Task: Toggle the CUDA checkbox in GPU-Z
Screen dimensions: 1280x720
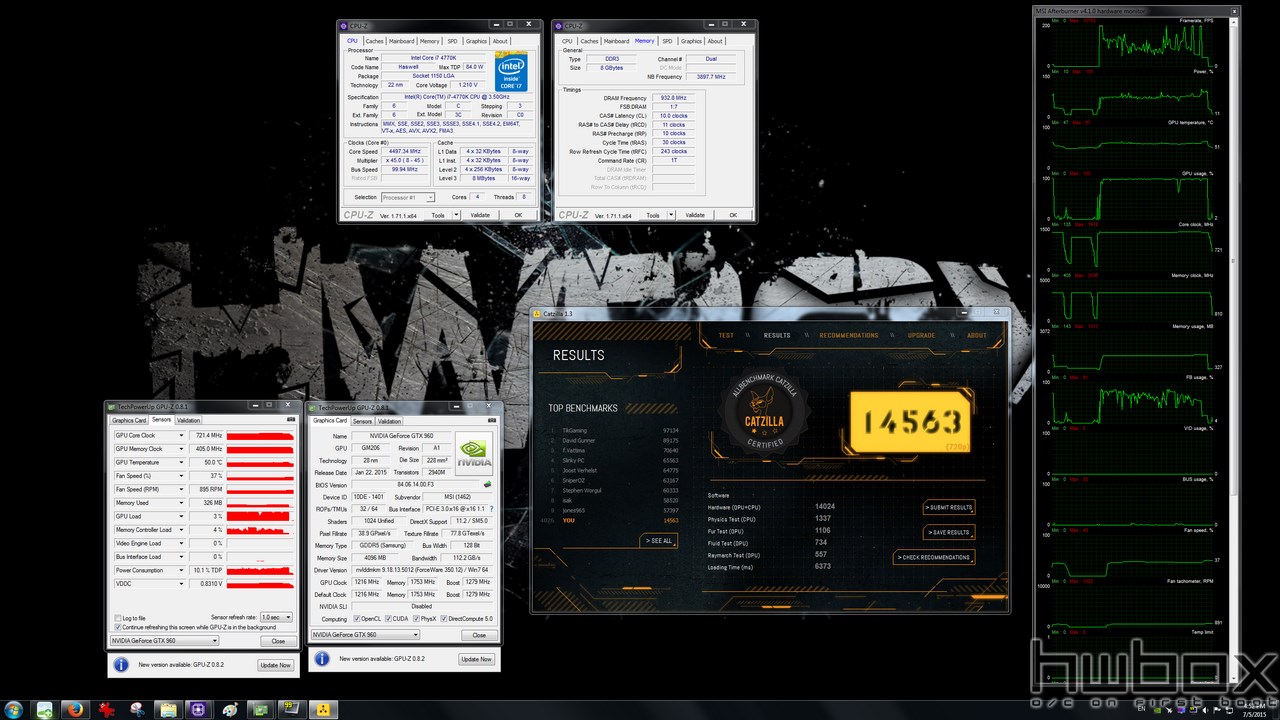Action: click(x=388, y=619)
